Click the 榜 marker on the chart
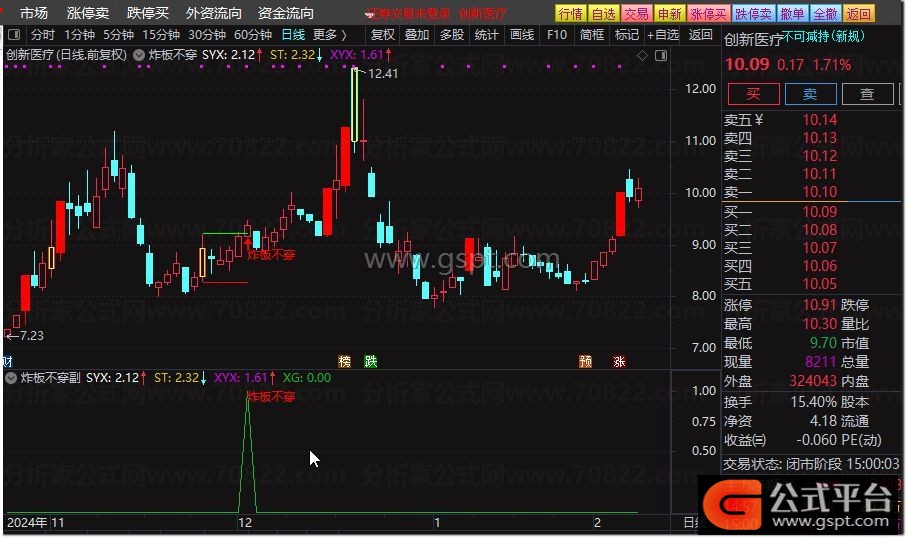This screenshot has height=538, width=908. pyautogui.click(x=345, y=362)
